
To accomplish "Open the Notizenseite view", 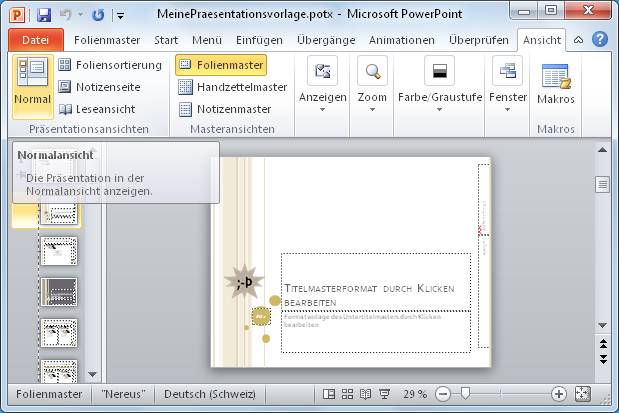I will tap(99, 87).
